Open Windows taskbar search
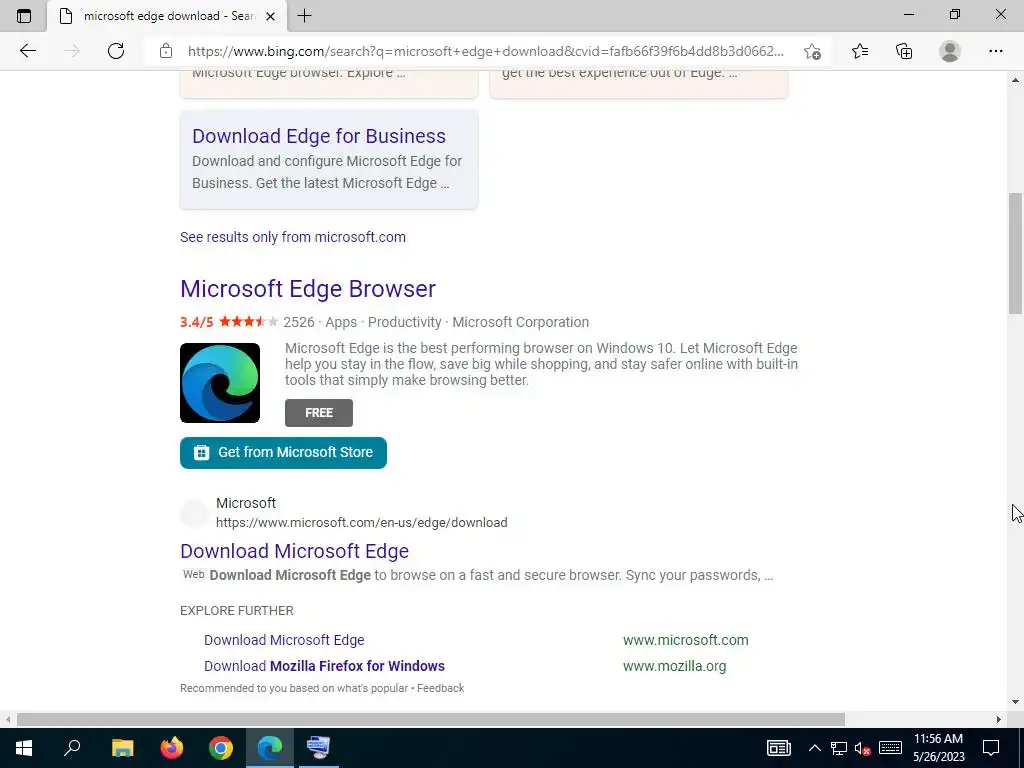 pos(72,748)
